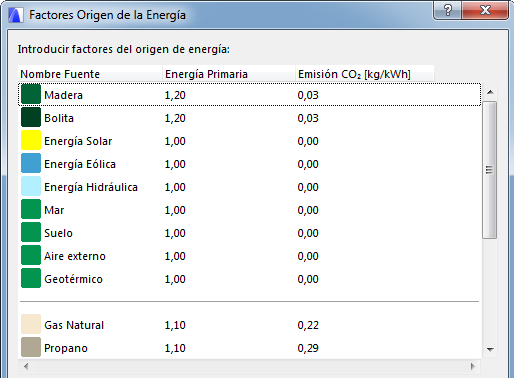Screen dimensions: 514x378
Task: Click Madera primary energy value 1,20
Action: point(175,95)
